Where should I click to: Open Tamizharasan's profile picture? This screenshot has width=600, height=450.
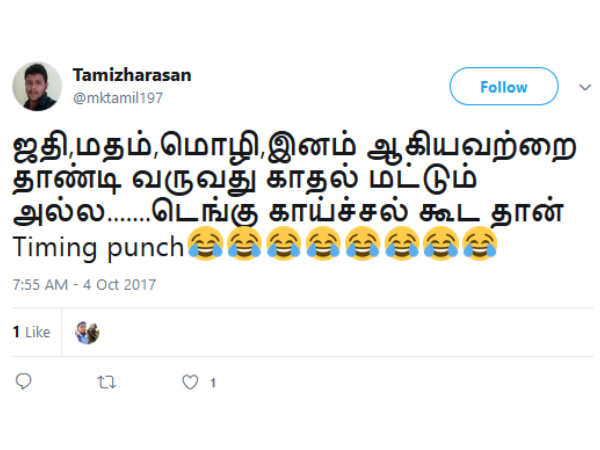click(37, 86)
